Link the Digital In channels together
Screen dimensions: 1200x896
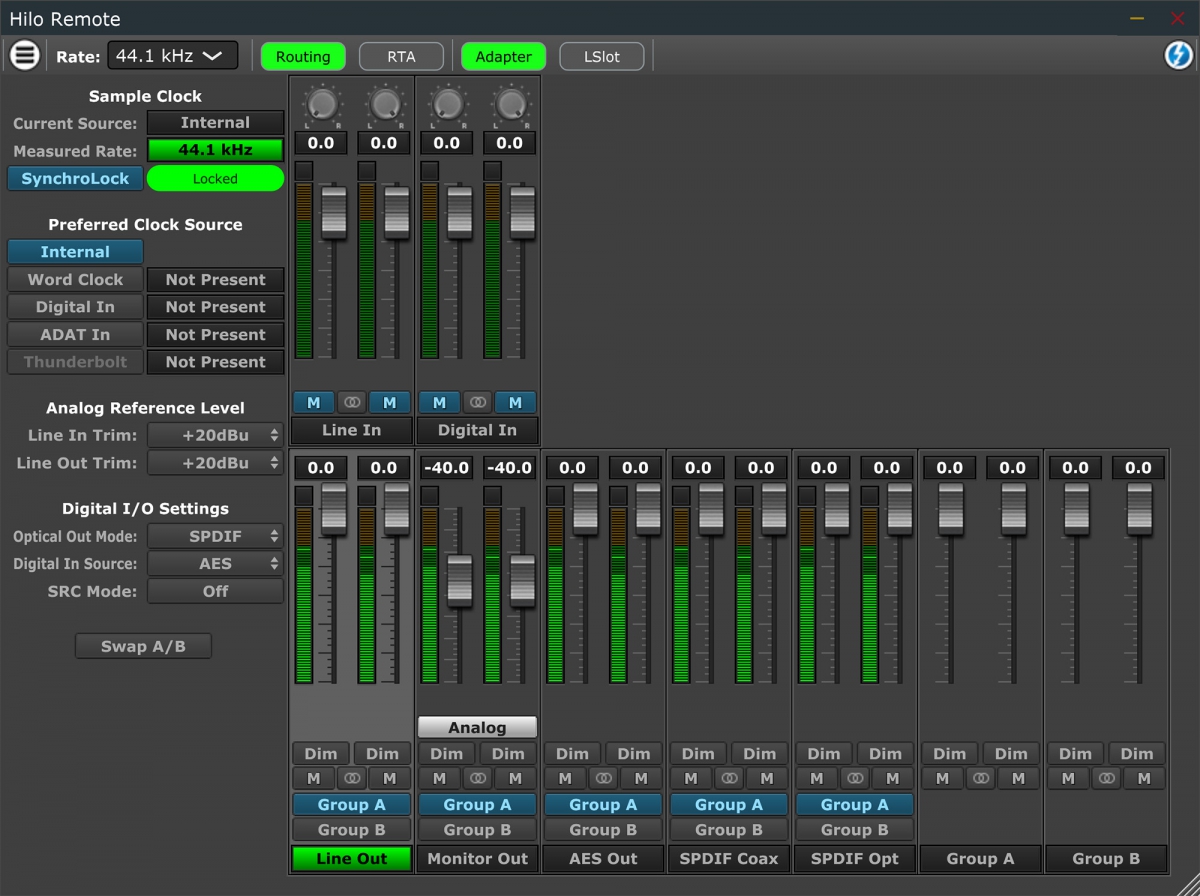point(477,402)
